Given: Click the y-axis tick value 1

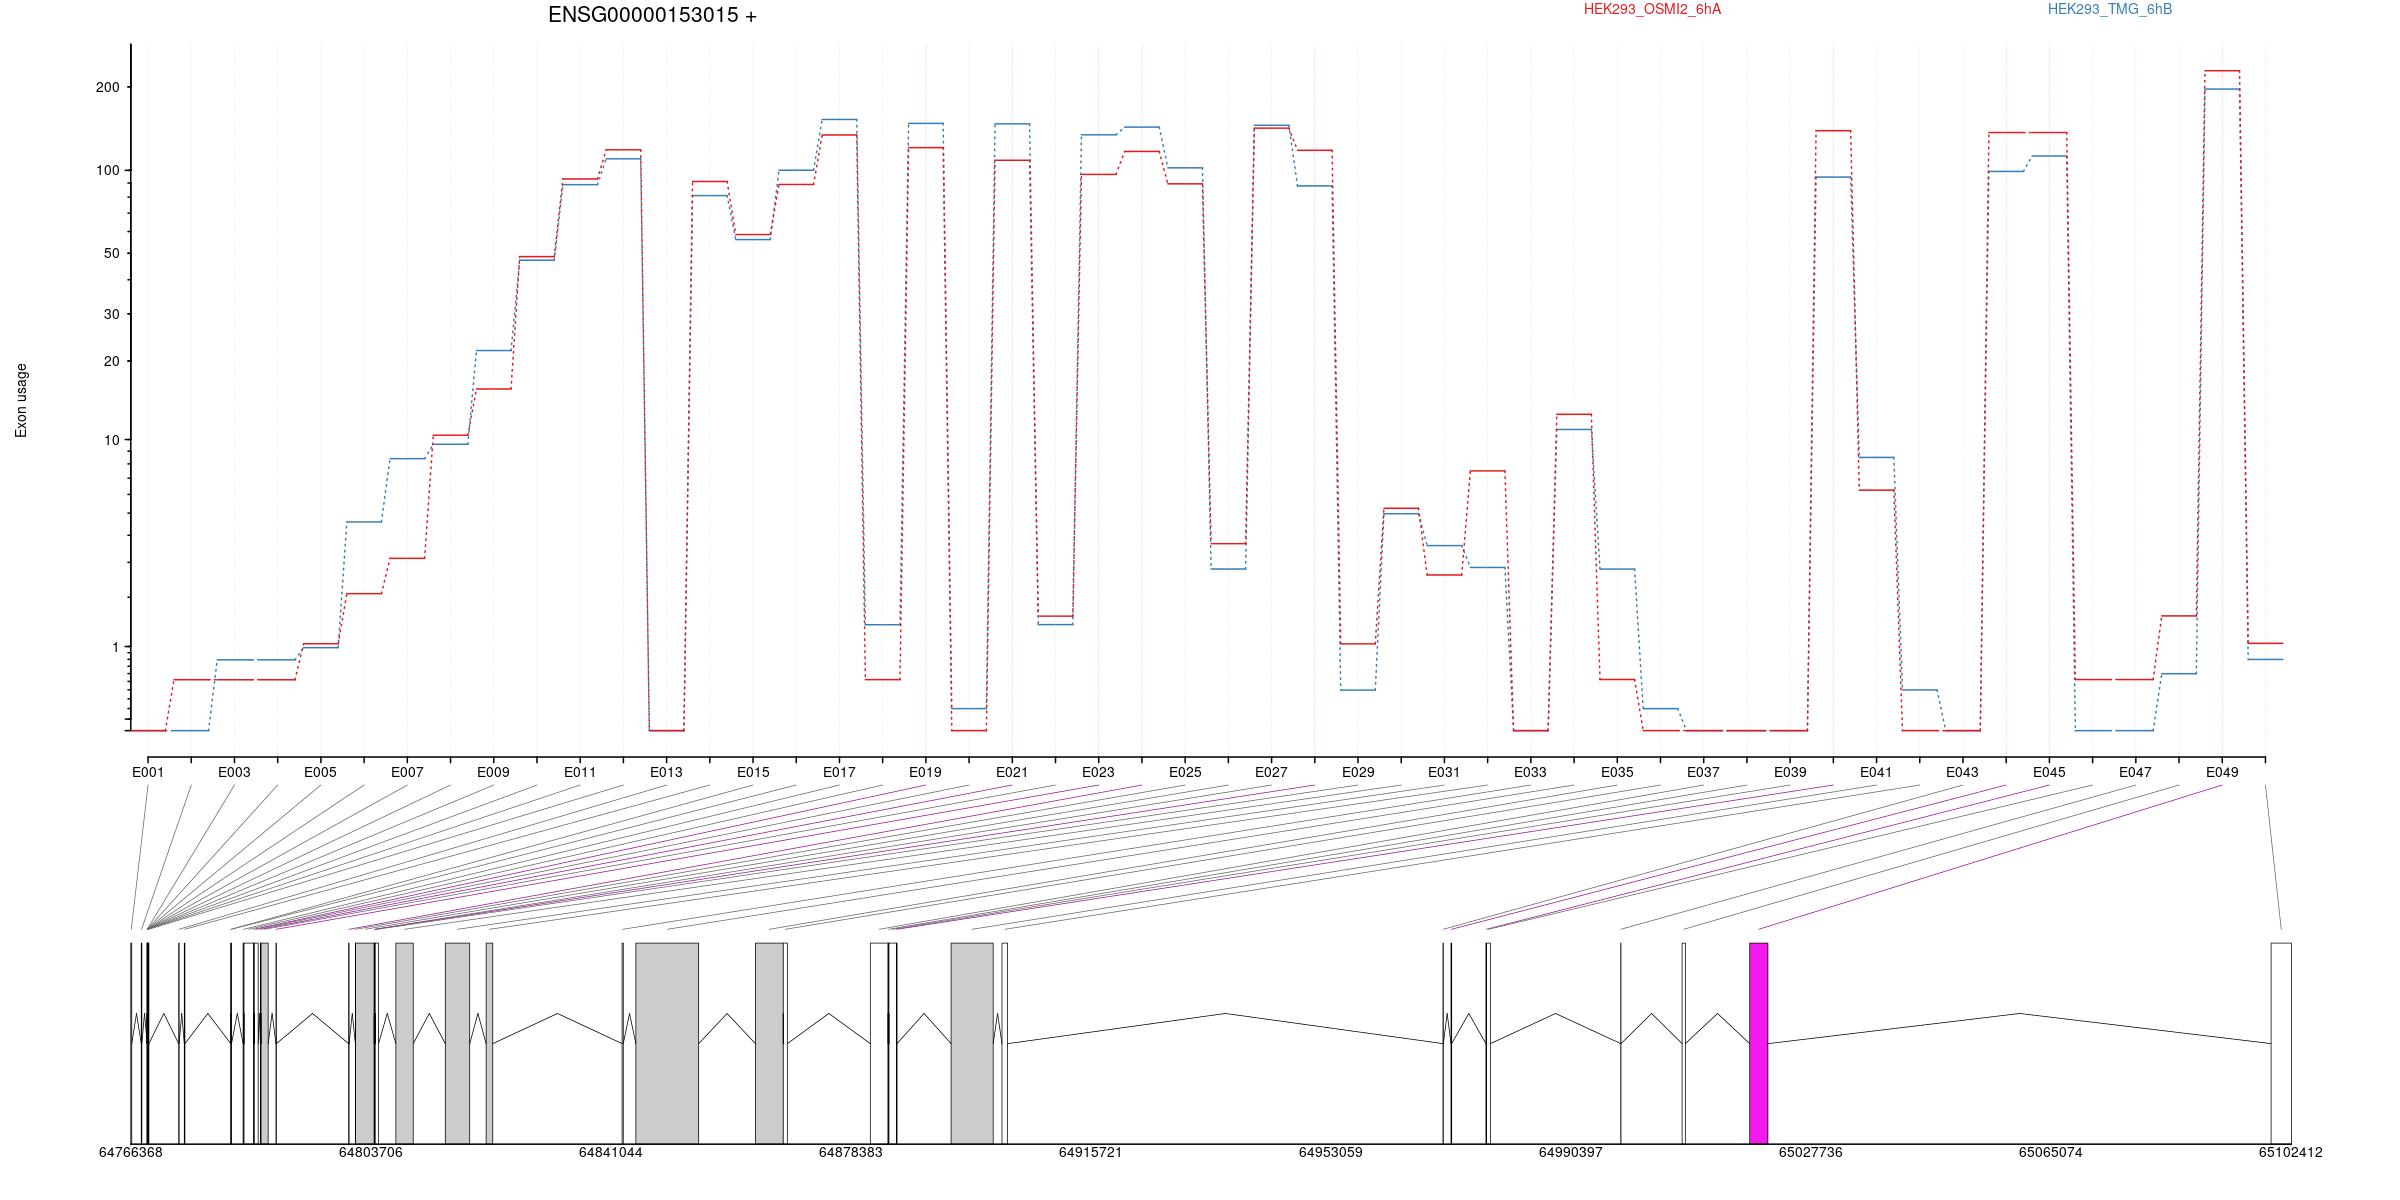Looking at the screenshot, I should 115,647.
